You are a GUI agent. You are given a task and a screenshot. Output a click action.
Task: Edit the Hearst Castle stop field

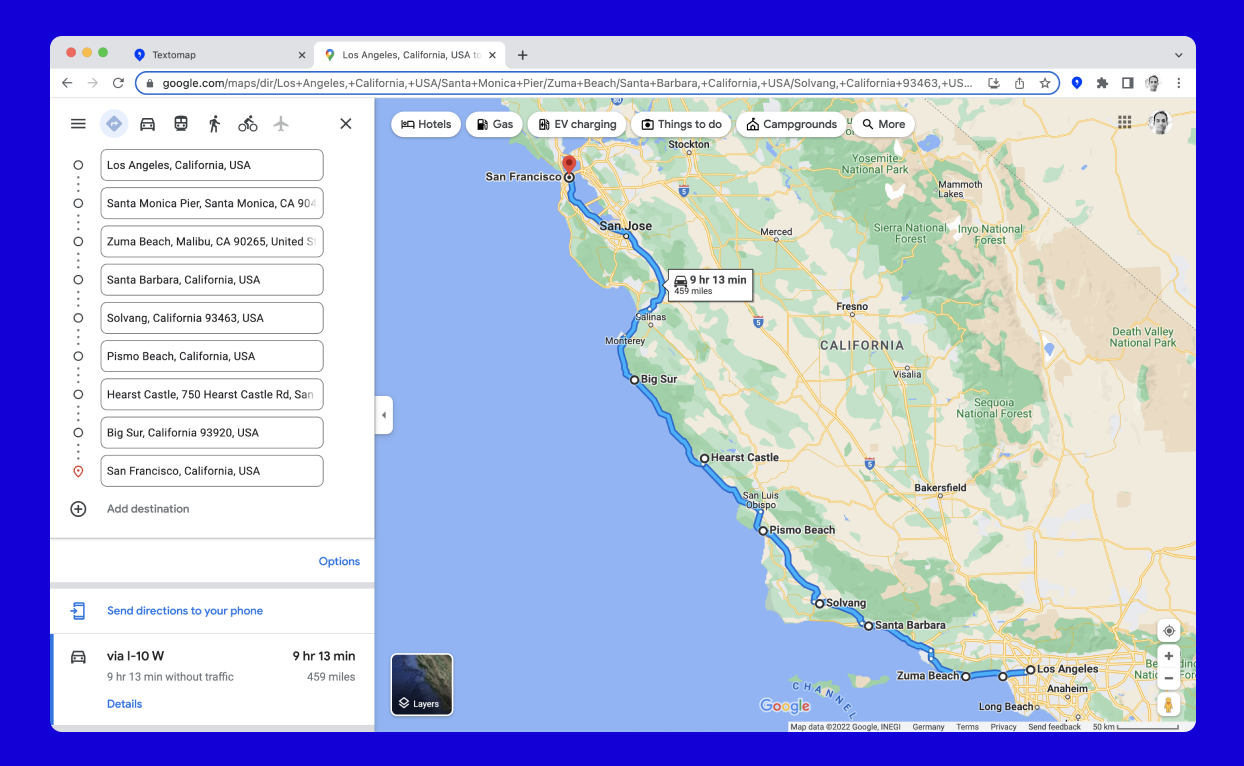point(212,394)
